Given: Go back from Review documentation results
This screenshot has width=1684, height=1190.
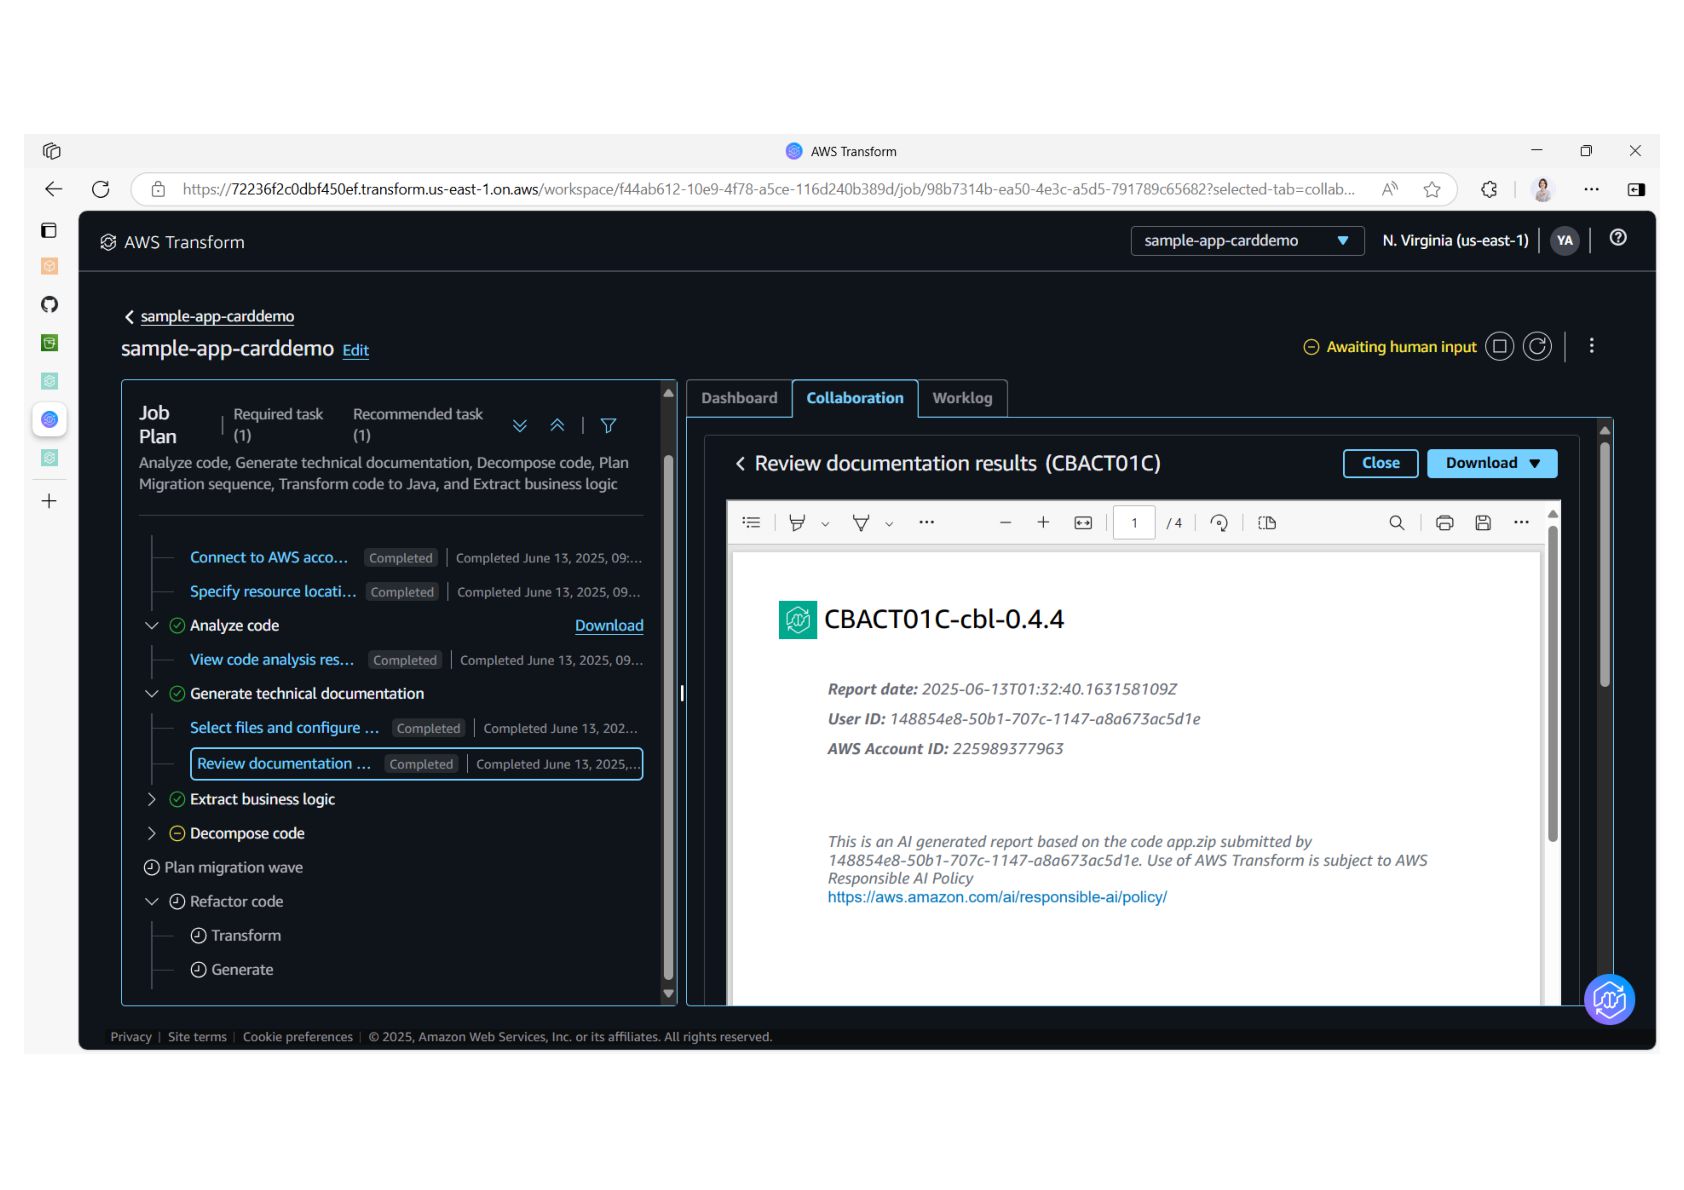Looking at the screenshot, I should point(740,464).
